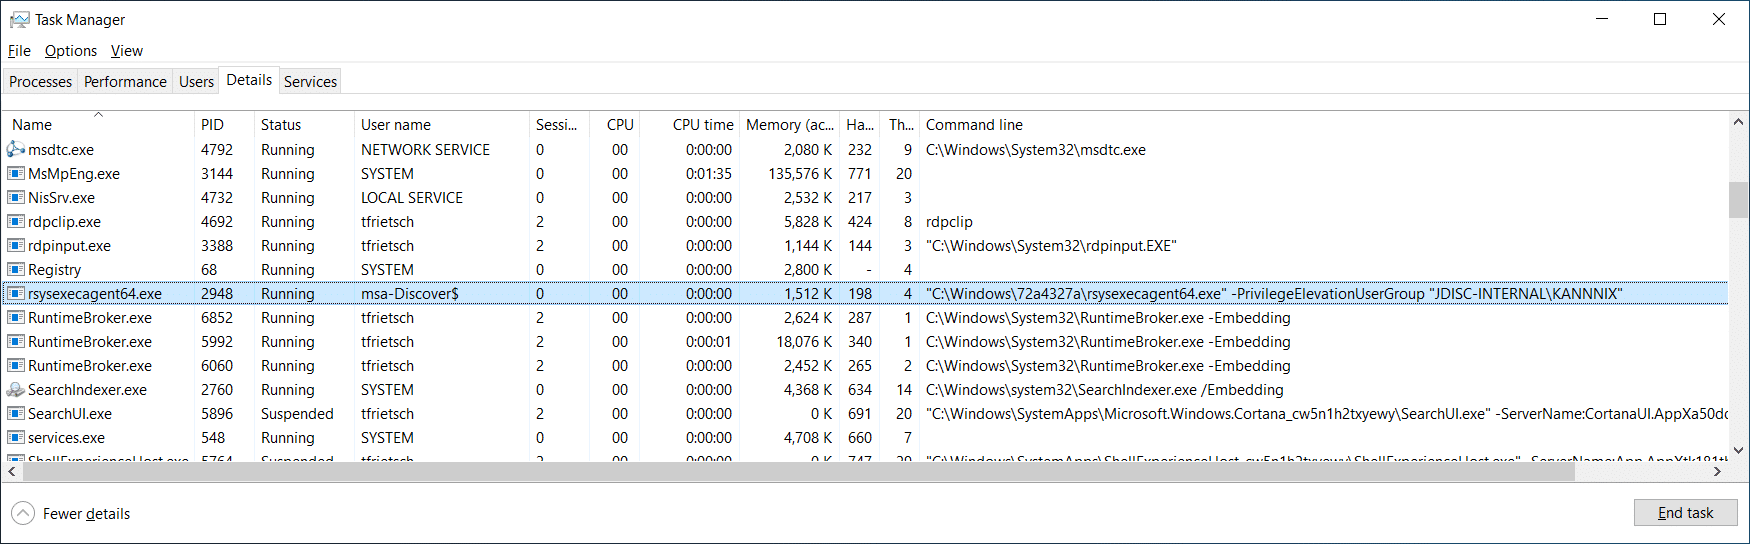Sort processes by Memory column header
This screenshot has height=544, width=1750.
coord(789,125)
